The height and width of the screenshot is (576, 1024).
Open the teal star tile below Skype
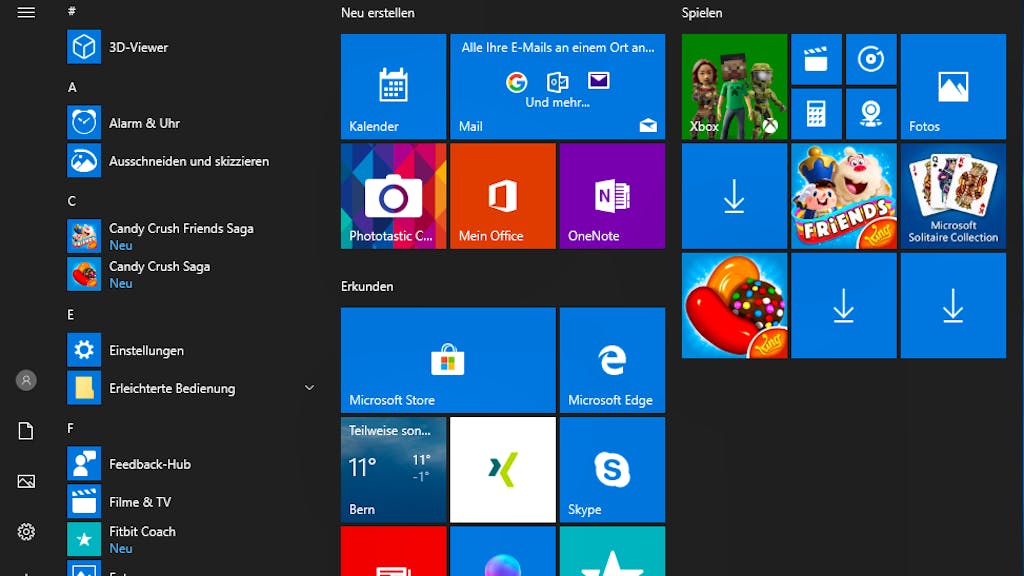click(613, 551)
